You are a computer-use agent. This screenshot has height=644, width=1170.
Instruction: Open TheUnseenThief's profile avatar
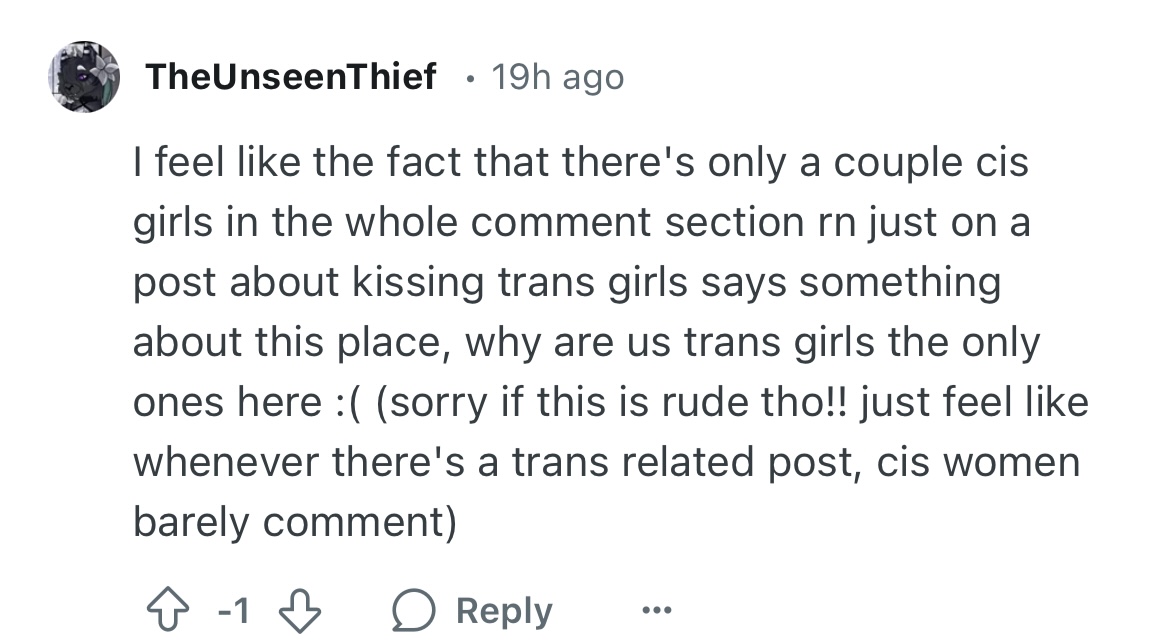(x=84, y=77)
